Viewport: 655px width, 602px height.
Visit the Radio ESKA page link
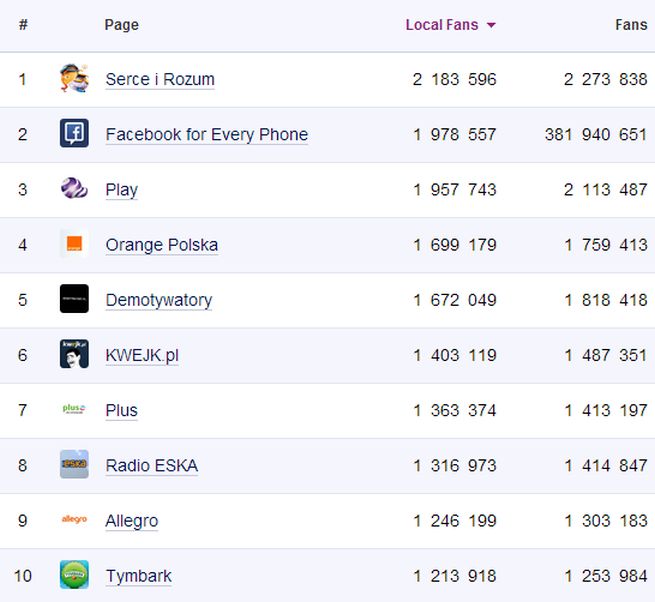click(x=151, y=466)
